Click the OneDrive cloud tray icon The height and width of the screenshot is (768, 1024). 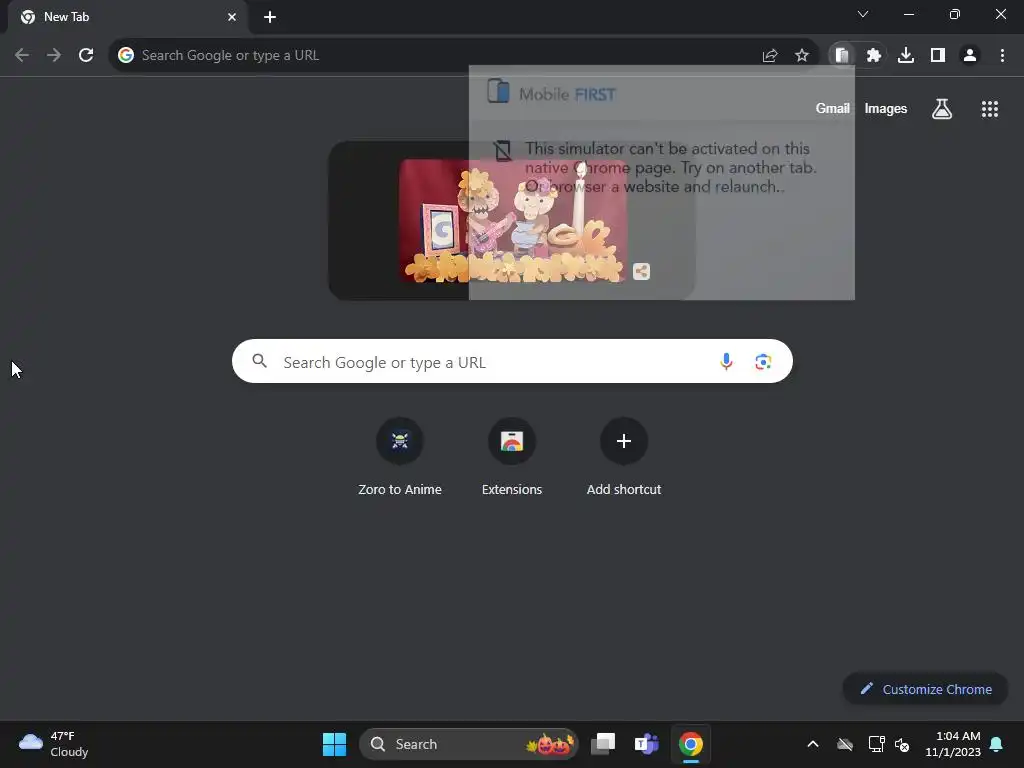(x=844, y=744)
